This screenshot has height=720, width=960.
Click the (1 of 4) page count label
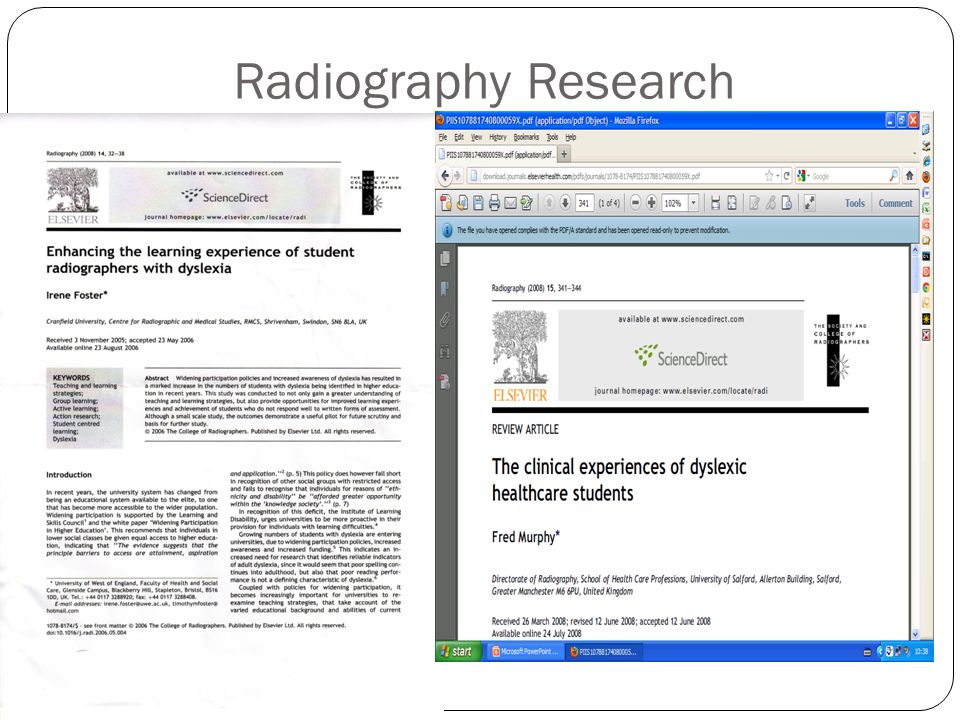point(609,203)
